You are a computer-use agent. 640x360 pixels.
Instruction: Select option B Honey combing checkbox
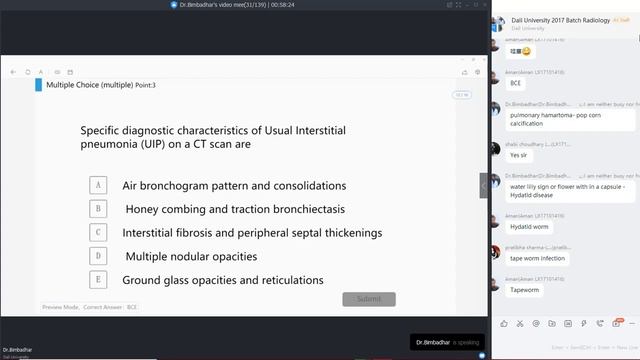[98, 209]
